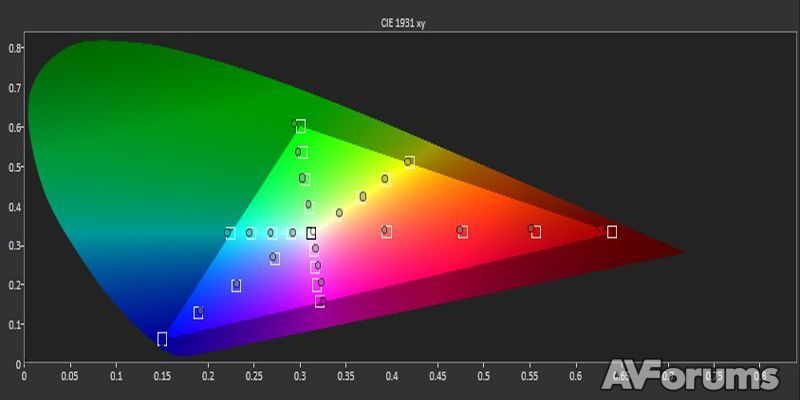Click the 75% saturation yellow measurement point

385,179
